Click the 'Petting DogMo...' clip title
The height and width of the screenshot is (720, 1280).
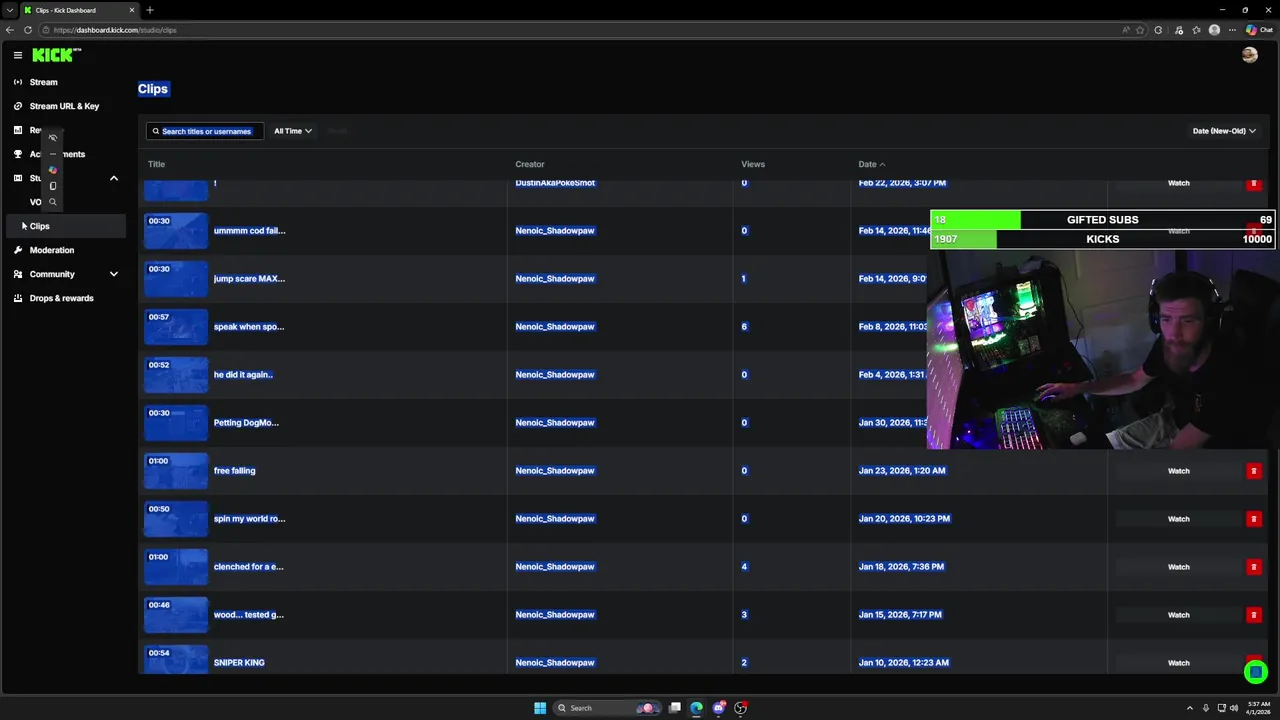(246, 423)
